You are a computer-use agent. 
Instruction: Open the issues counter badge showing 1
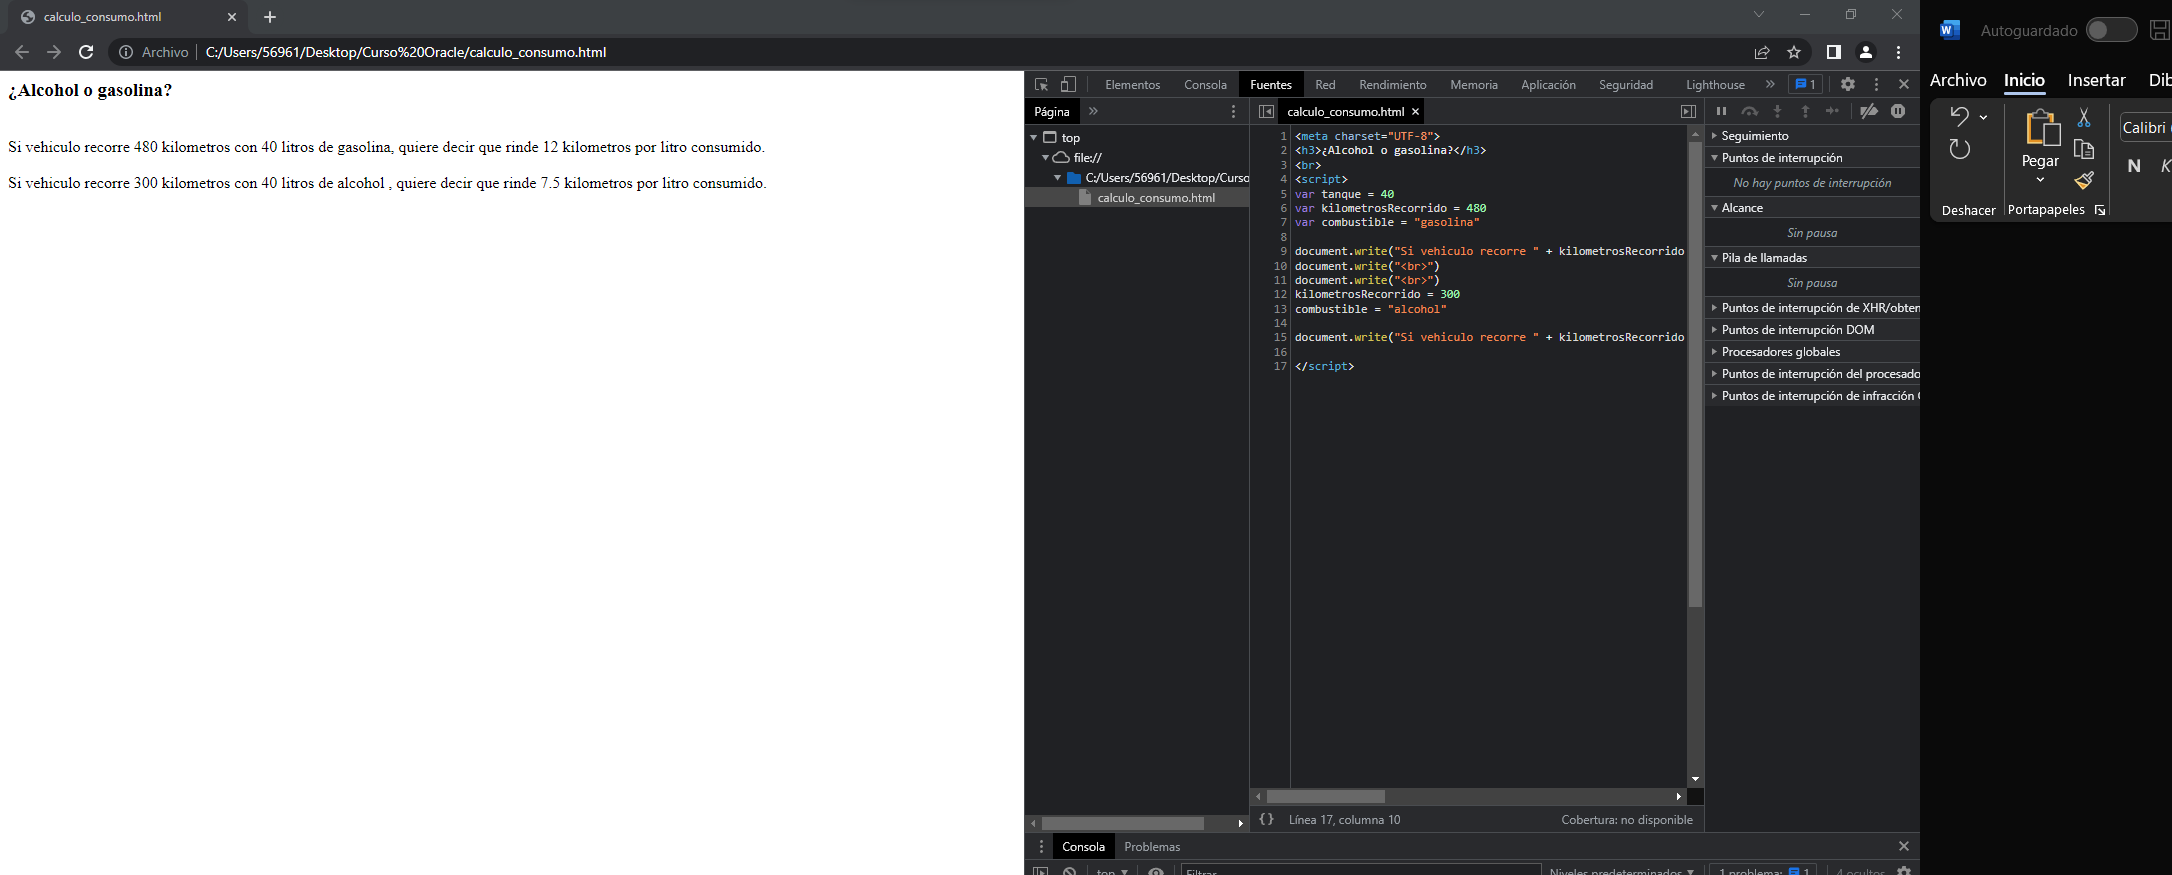click(1806, 85)
